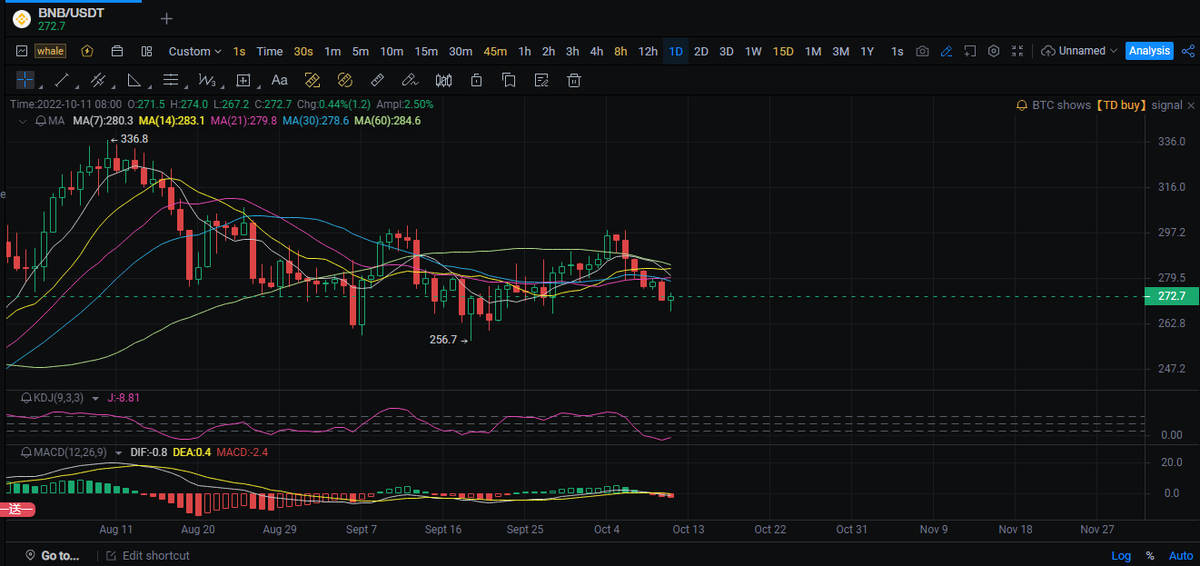
Task: Select the parallel channel tool
Action: pyautogui.click(x=97, y=80)
